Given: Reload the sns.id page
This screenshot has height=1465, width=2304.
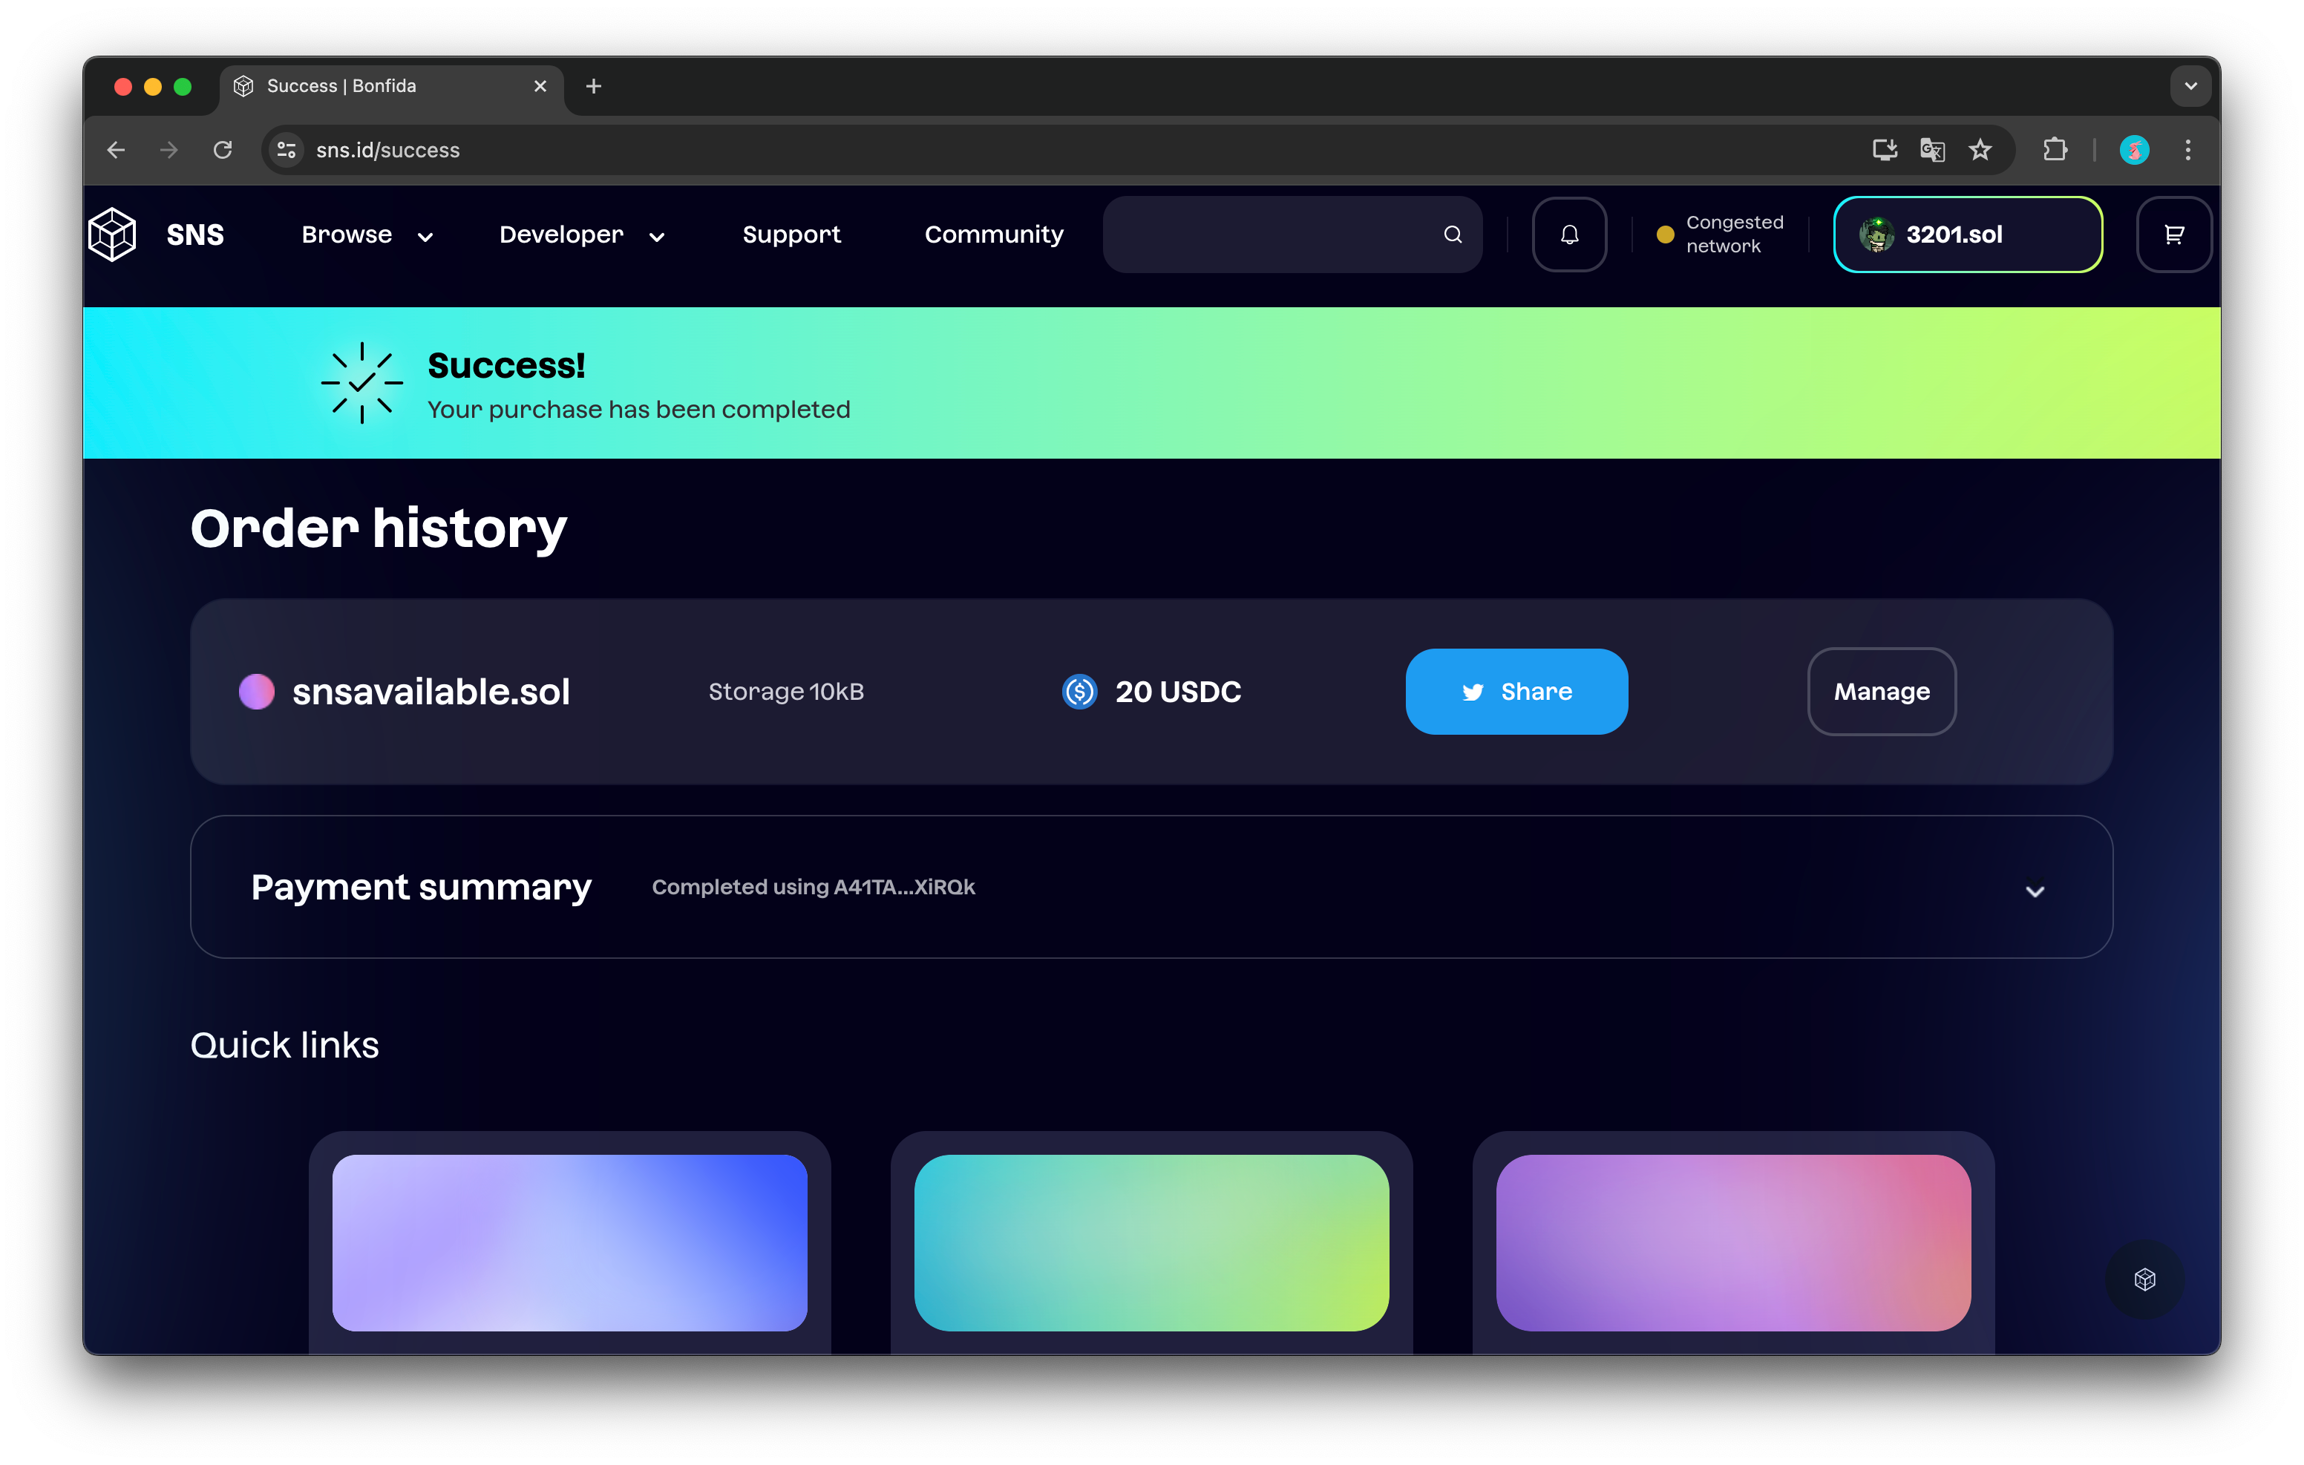Looking at the screenshot, I should (223, 150).
